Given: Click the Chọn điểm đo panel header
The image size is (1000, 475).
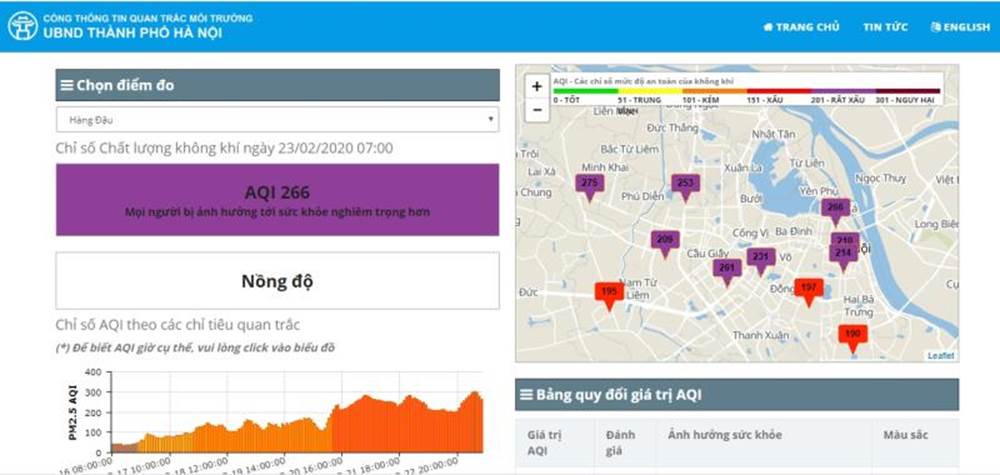Looking at the screenshot, I should click(x=277, y=85).
